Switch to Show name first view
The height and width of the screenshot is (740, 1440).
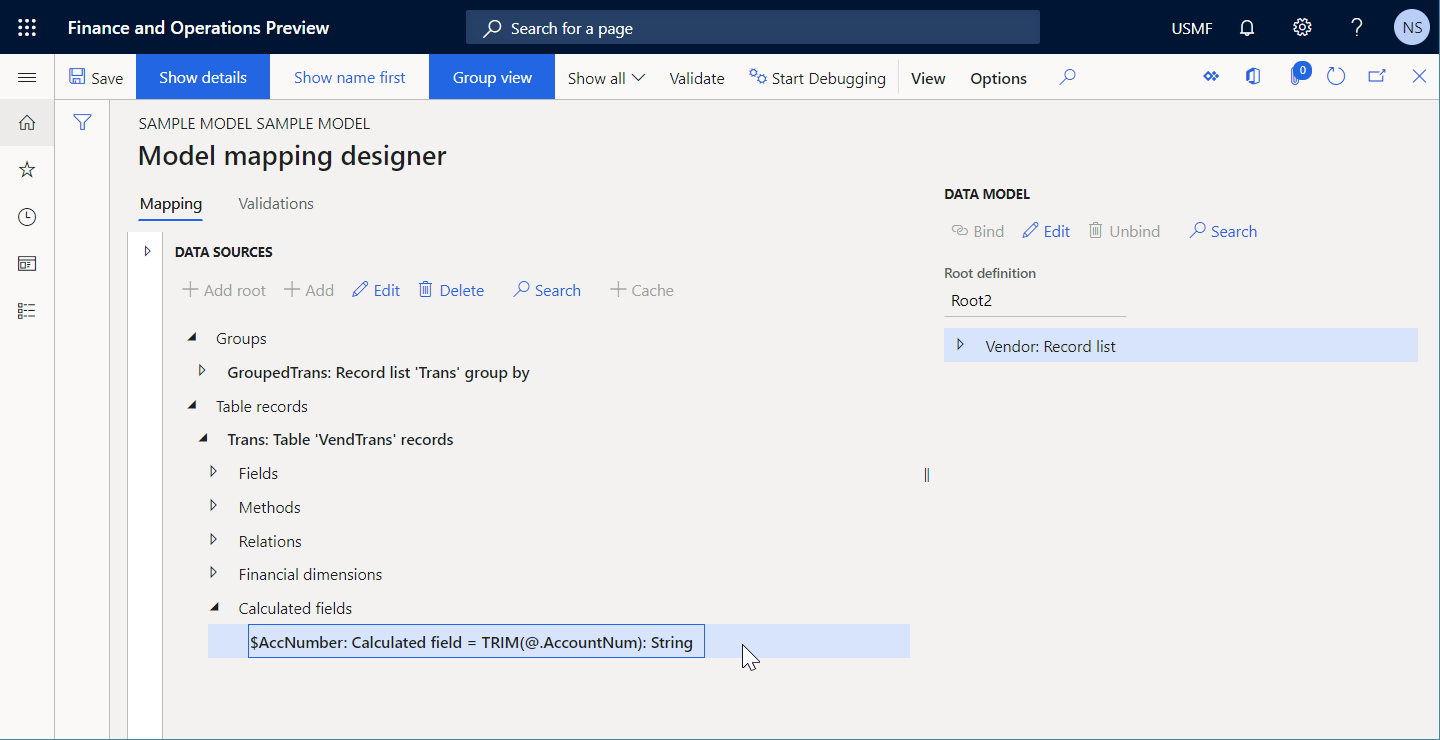349,77
